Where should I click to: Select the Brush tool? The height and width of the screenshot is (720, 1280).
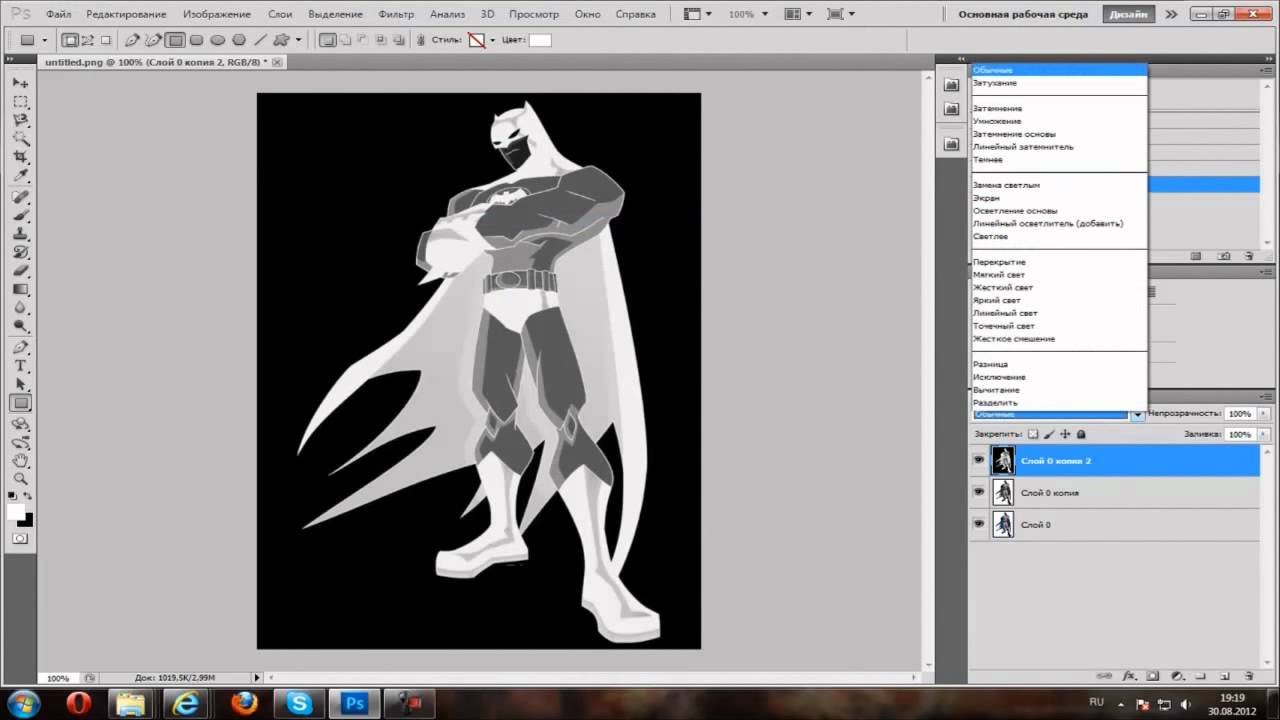(20, 215)
